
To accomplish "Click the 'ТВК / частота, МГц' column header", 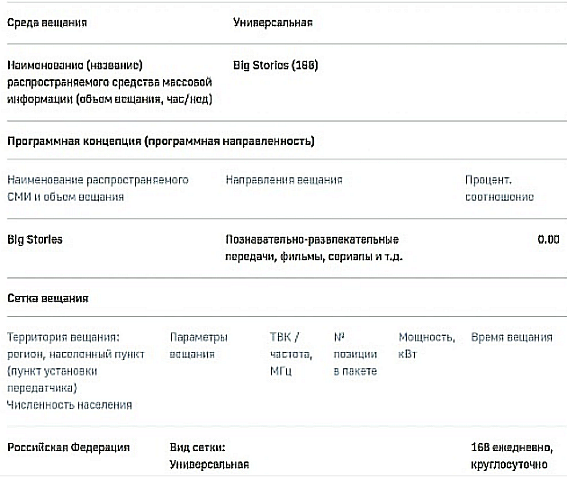I will (x=291, y=354).
